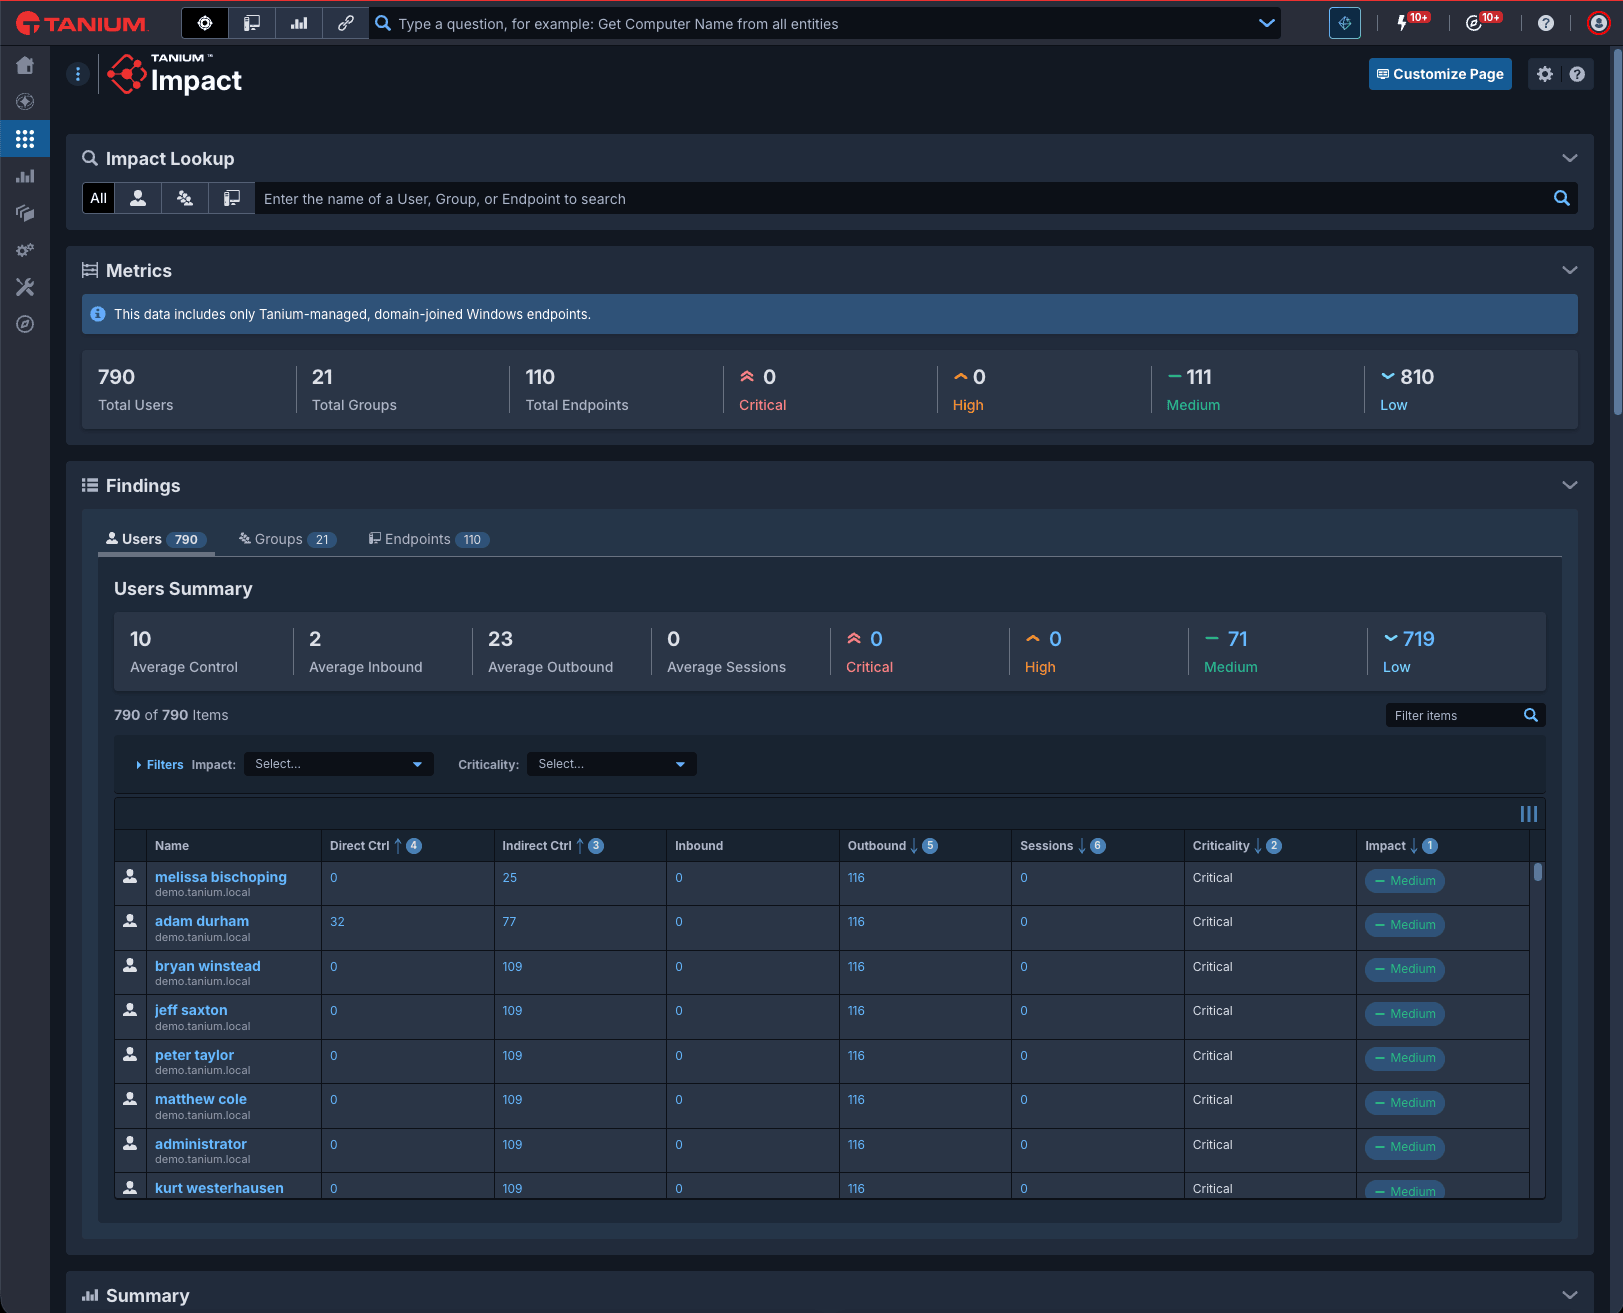Open the help question mark in top bar
Screen dimensions: 1623x1313
point(1546,23)
